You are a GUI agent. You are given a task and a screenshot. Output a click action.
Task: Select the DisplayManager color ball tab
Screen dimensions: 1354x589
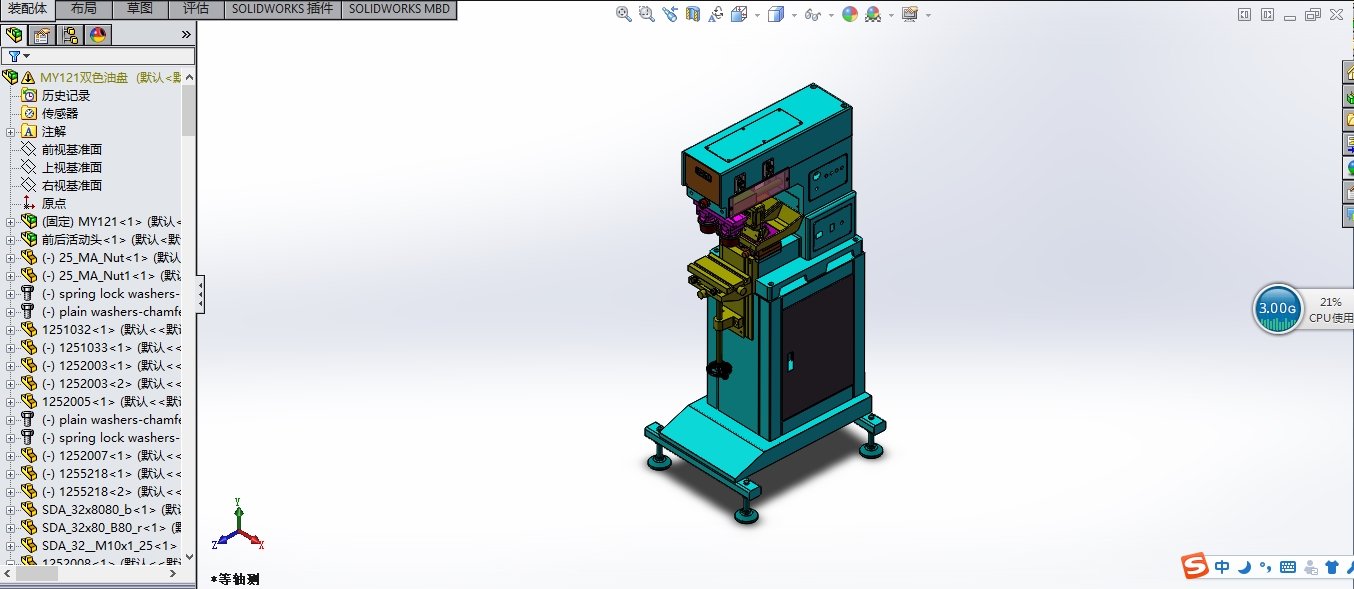pyautogui.click(x=97, y=35)
